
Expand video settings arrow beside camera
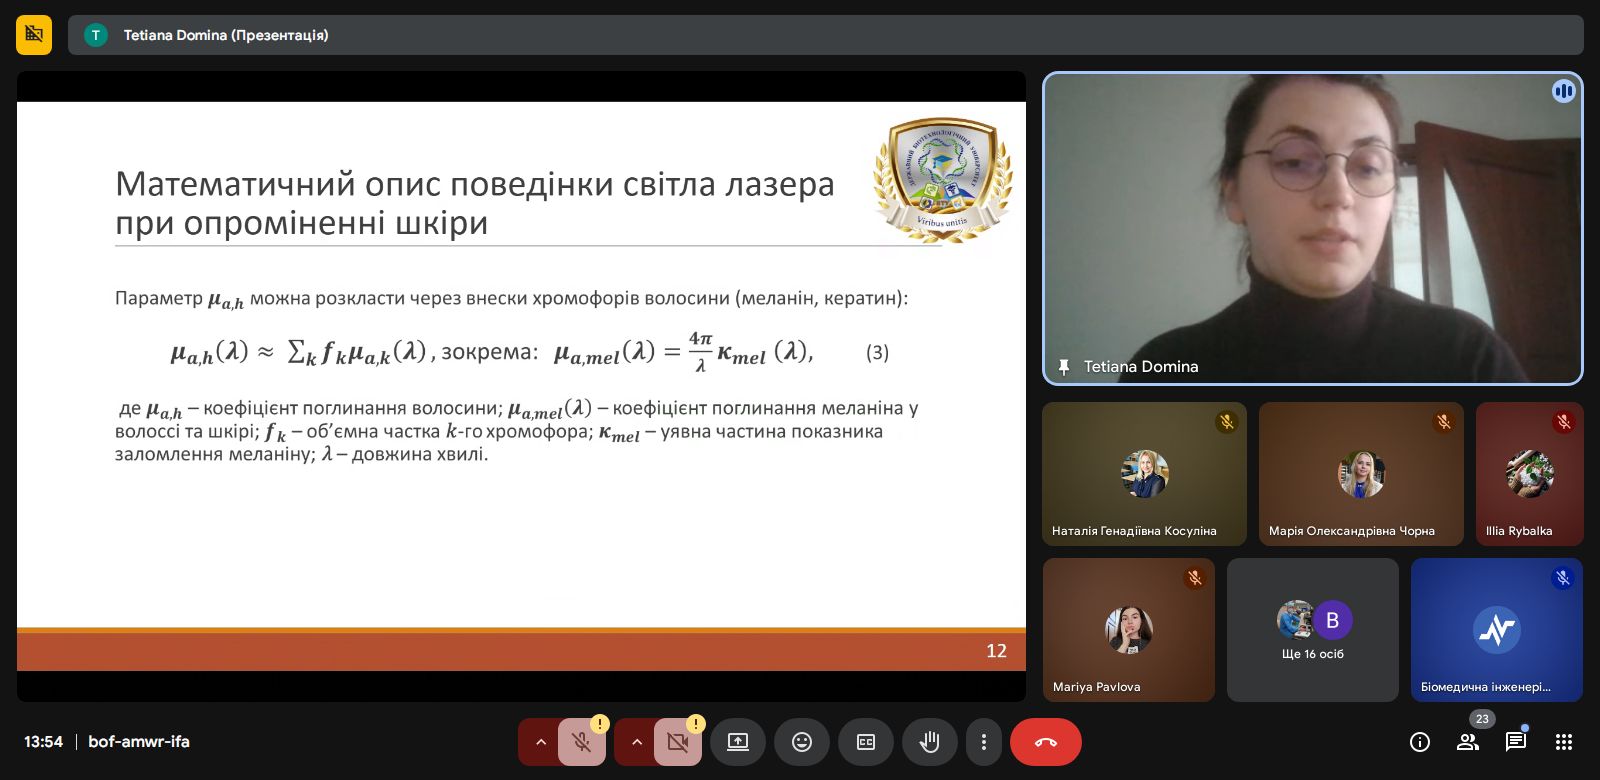coord(636,742)
